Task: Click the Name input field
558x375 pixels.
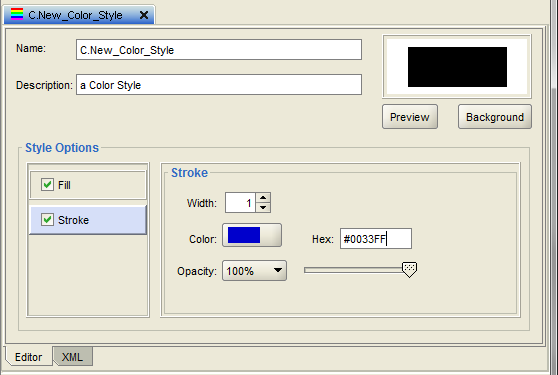Action: click(x=219, y=49)
